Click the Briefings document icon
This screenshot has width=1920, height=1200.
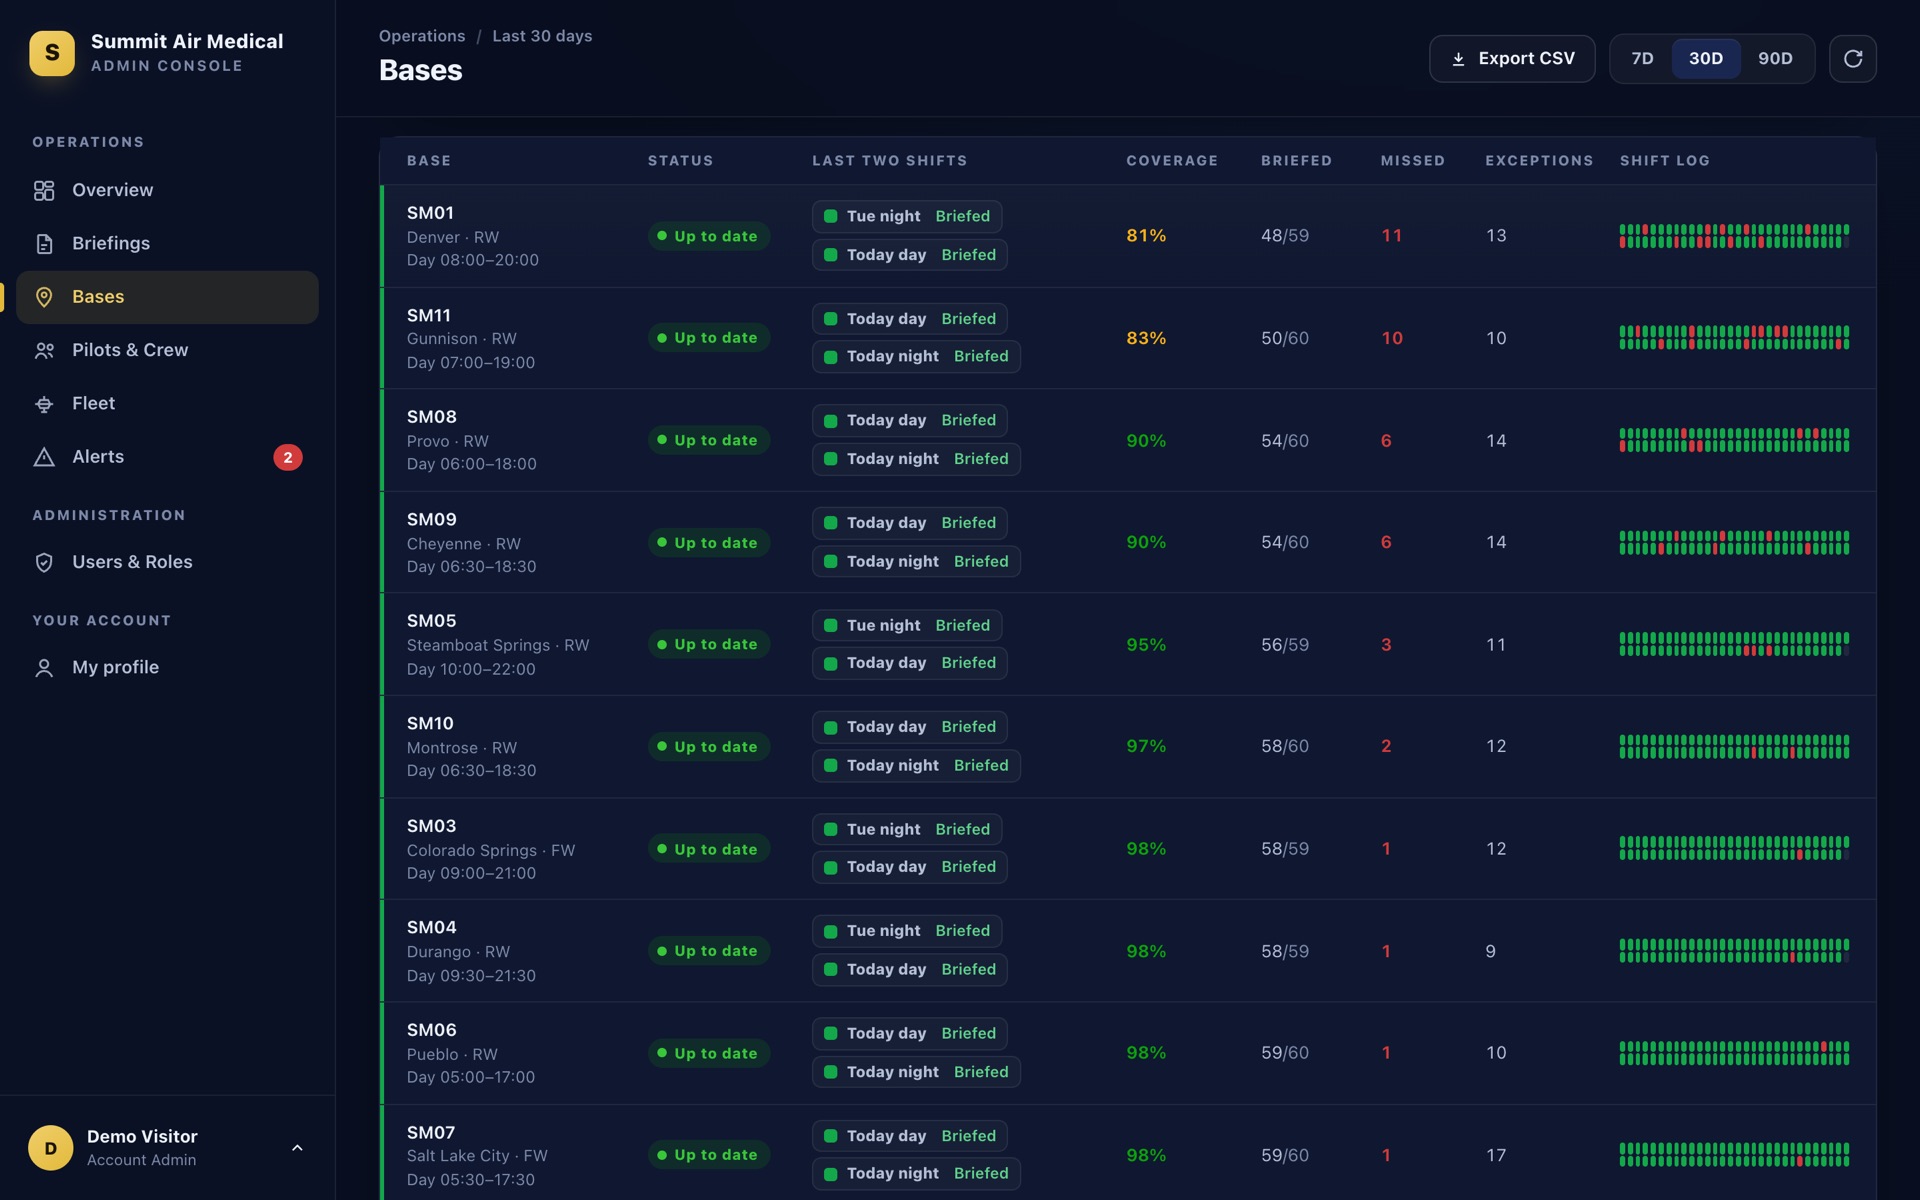pos(44,244)
